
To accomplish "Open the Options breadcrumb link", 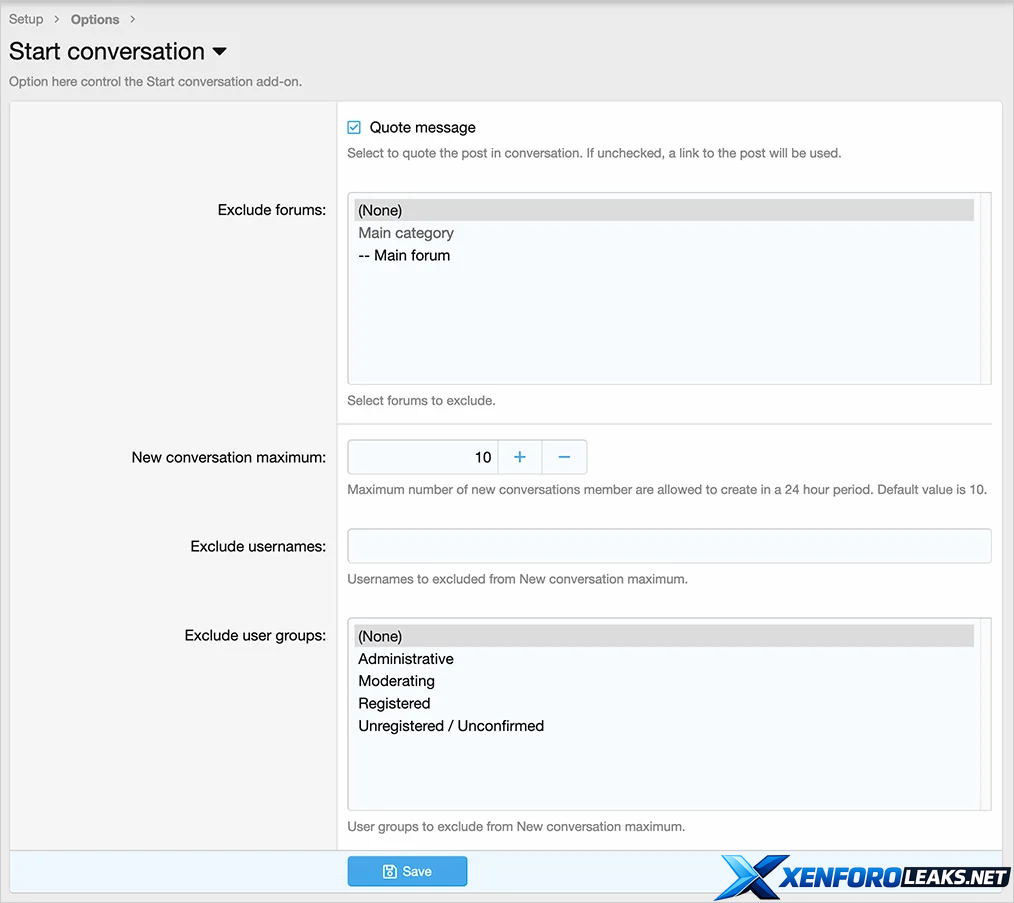I will coord(95,19).
